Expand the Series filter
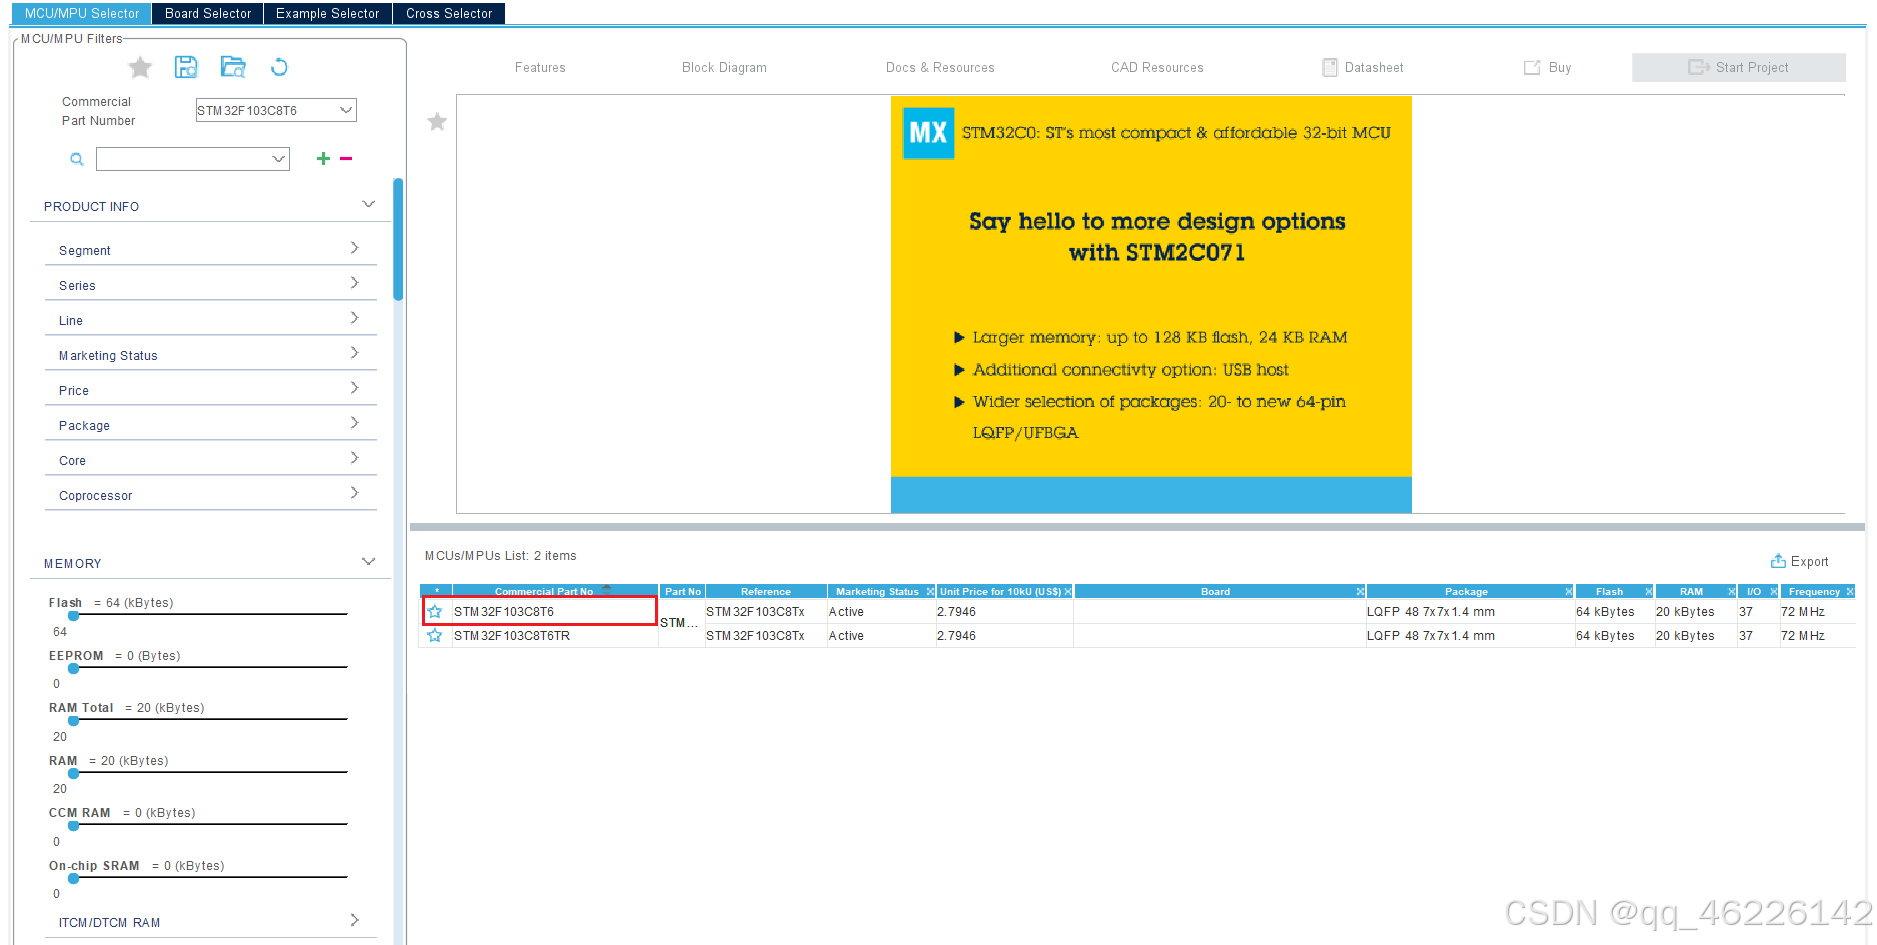 [x=354, y=283]
